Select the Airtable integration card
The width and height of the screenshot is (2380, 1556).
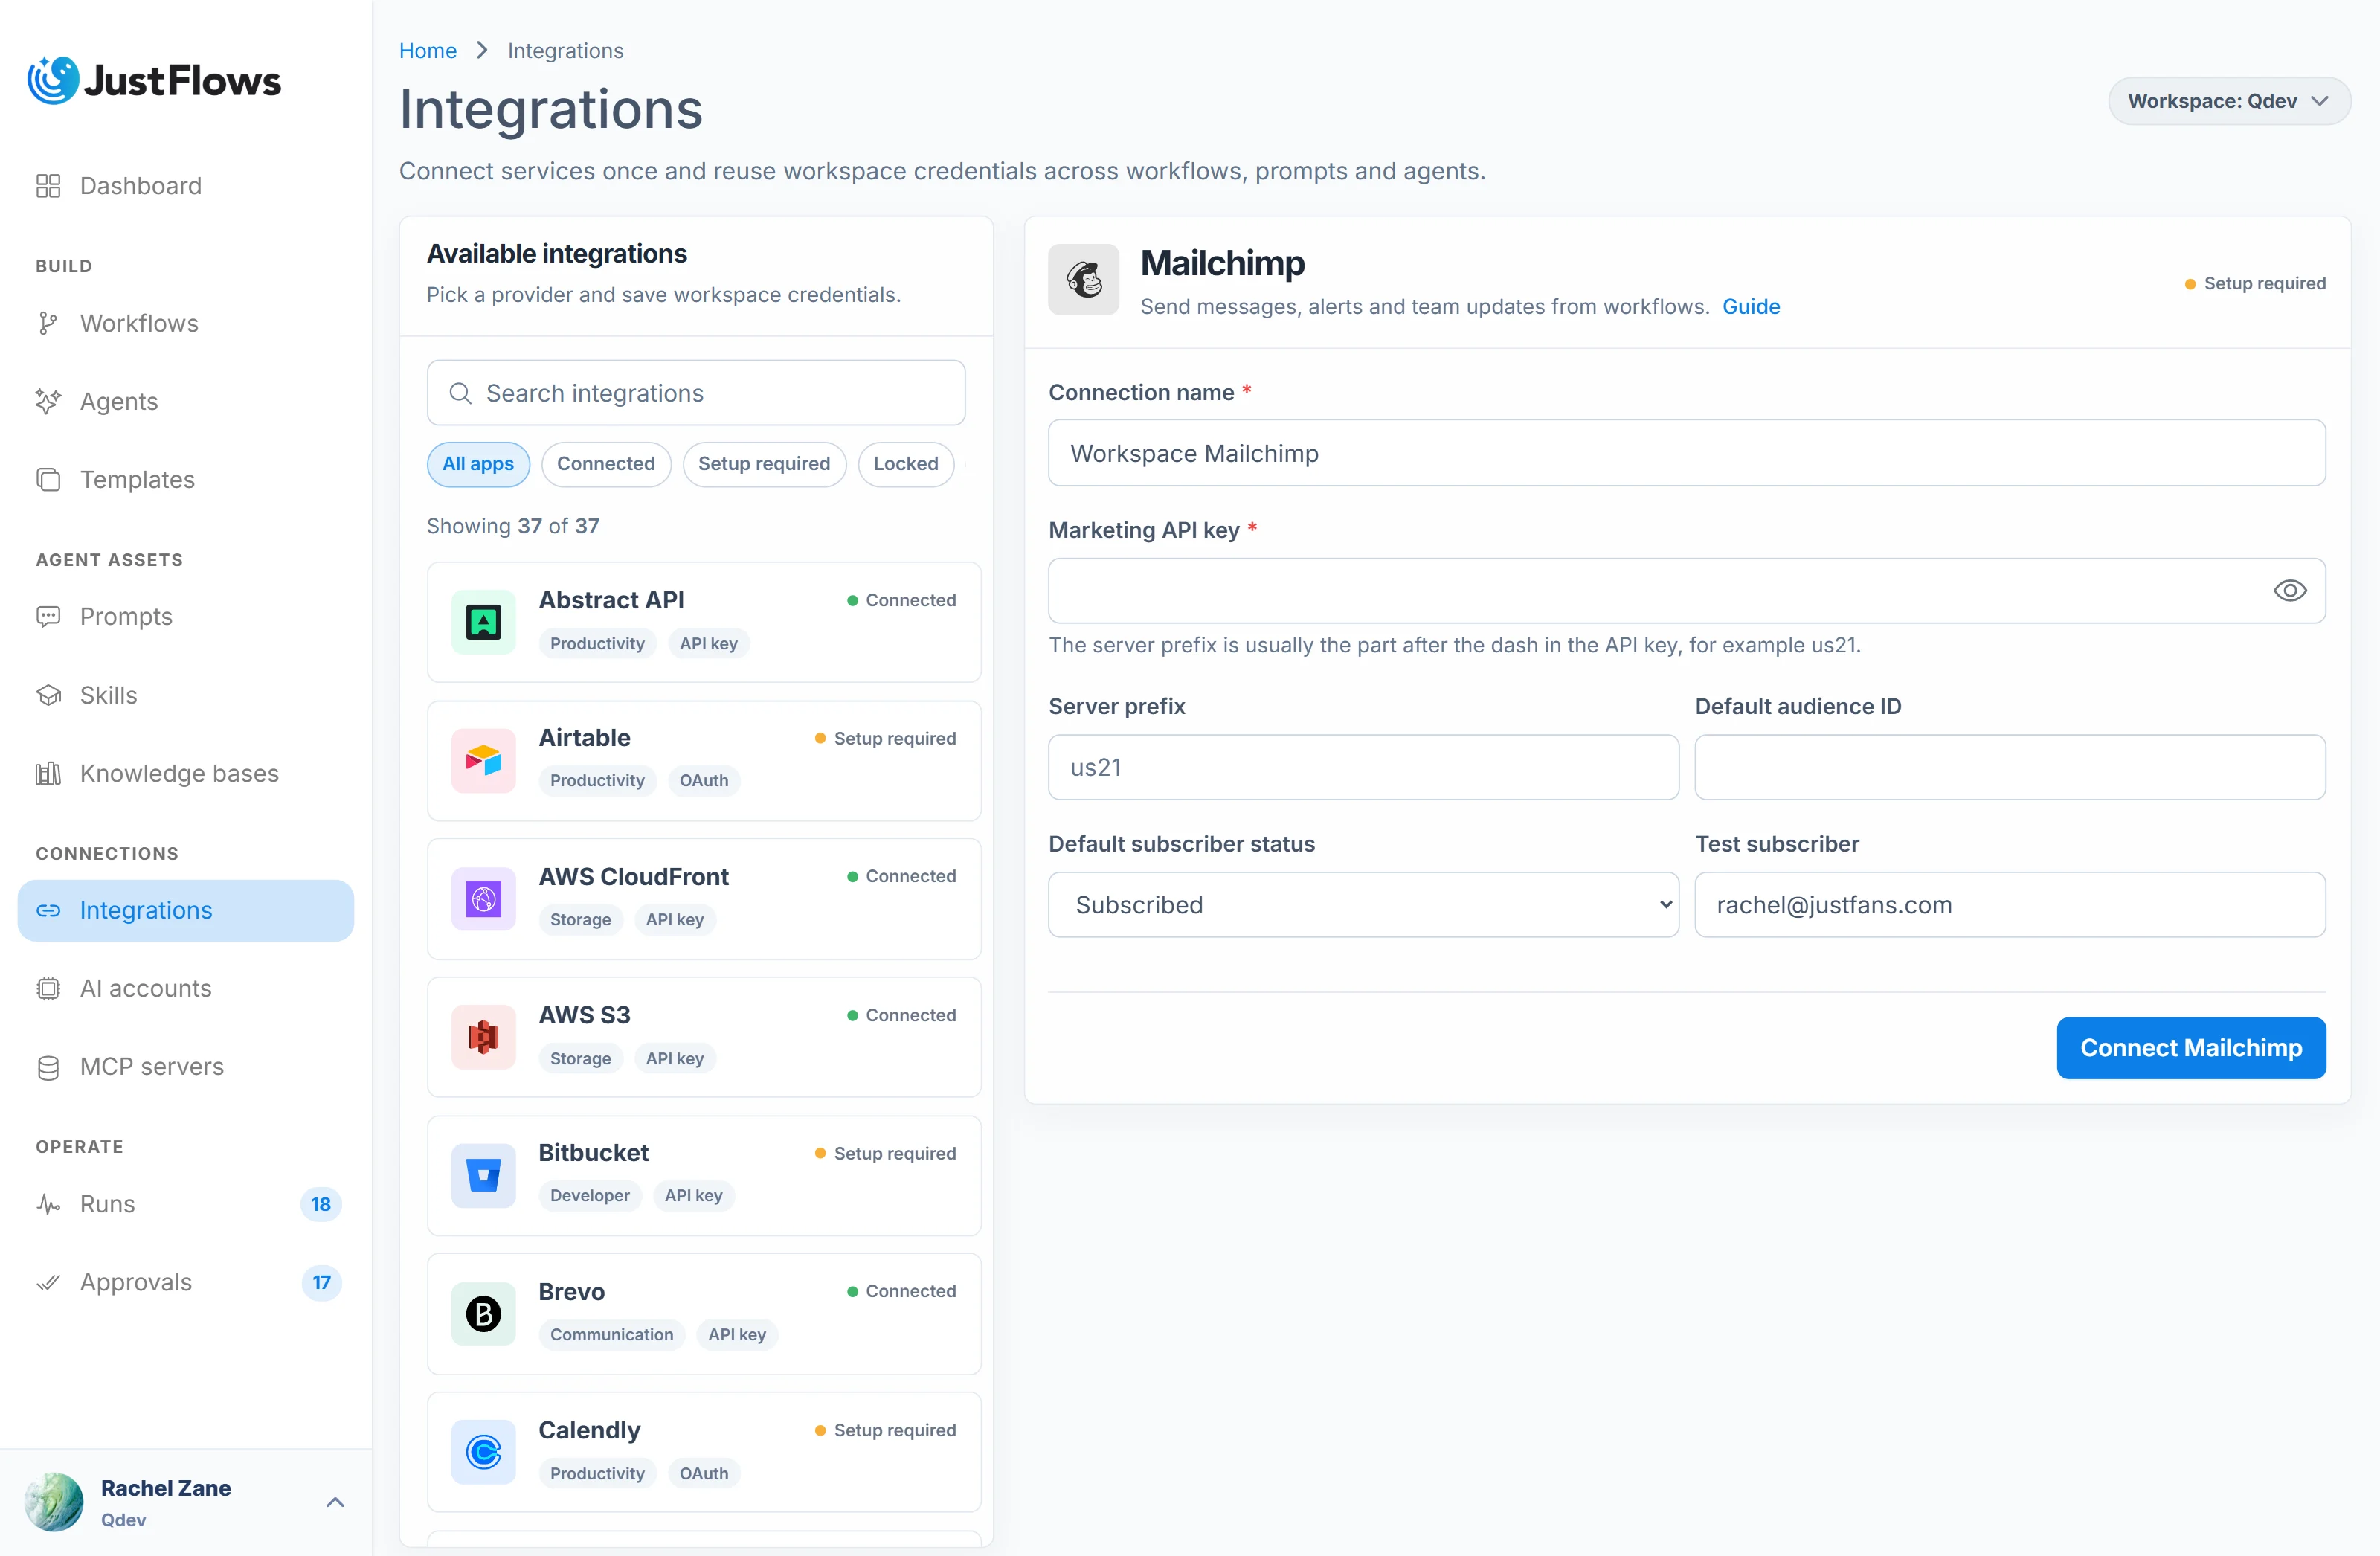[704, 761]
